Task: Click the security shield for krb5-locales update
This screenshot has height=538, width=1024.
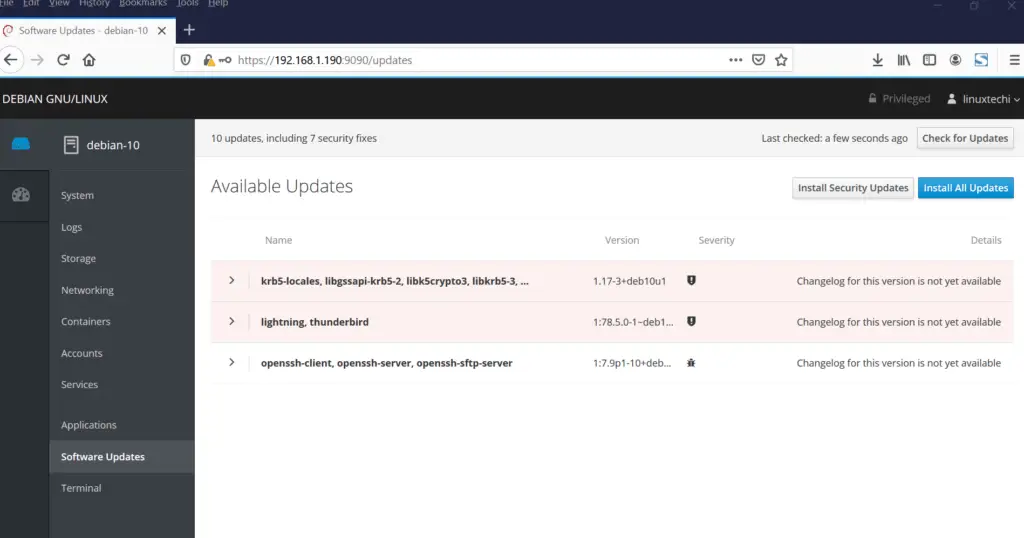Action: (x=691, y=280)
